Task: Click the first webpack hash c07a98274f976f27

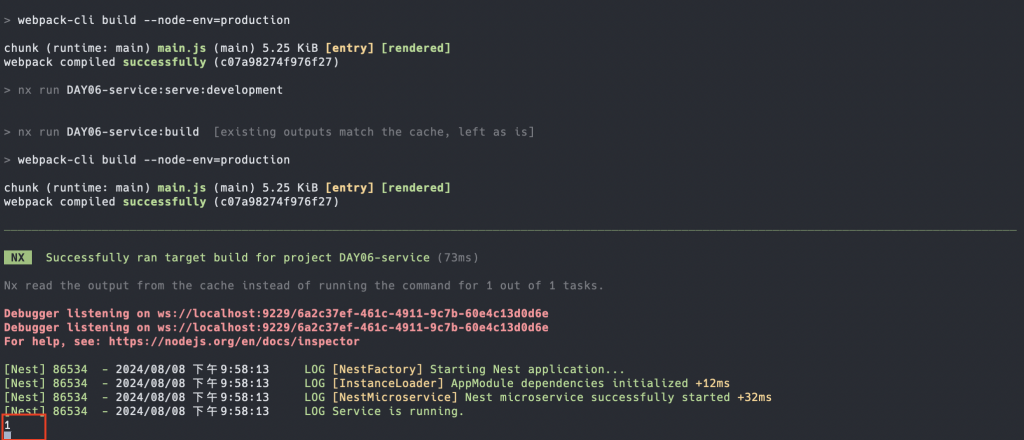Action: click(276, 62)
